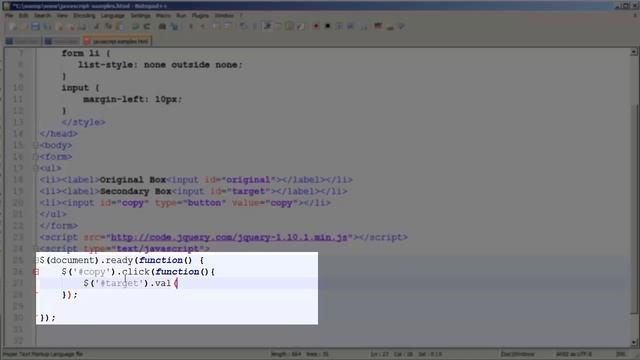Click the Zoom Out toolbar icon

pyautogui.click(x=203, y=27)
